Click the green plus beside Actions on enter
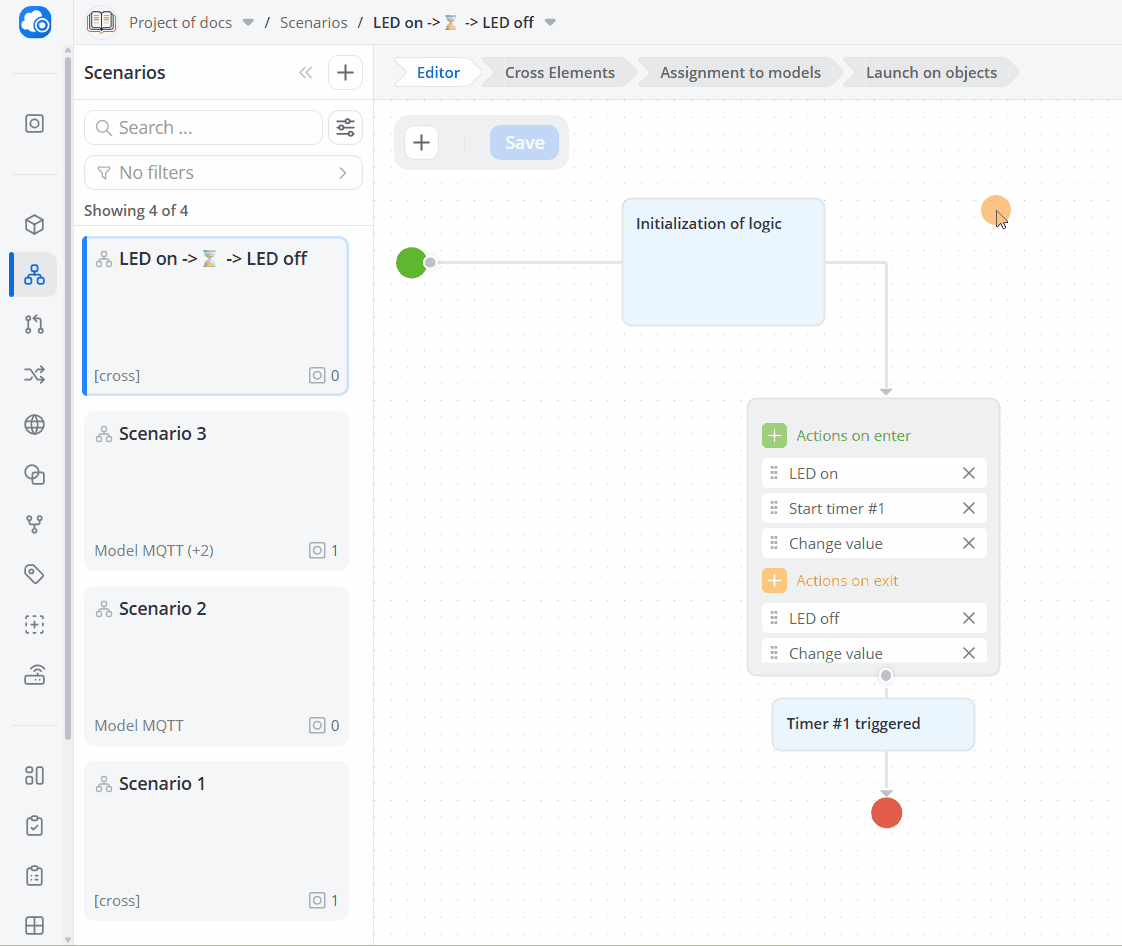 tap(774, 435)
